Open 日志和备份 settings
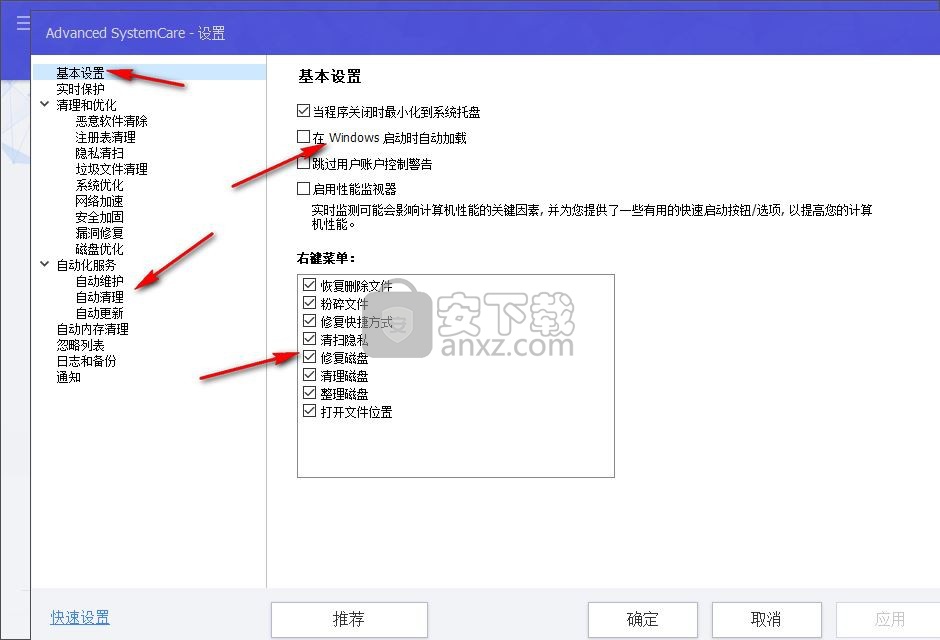940x640 pixels. point(86,361)
